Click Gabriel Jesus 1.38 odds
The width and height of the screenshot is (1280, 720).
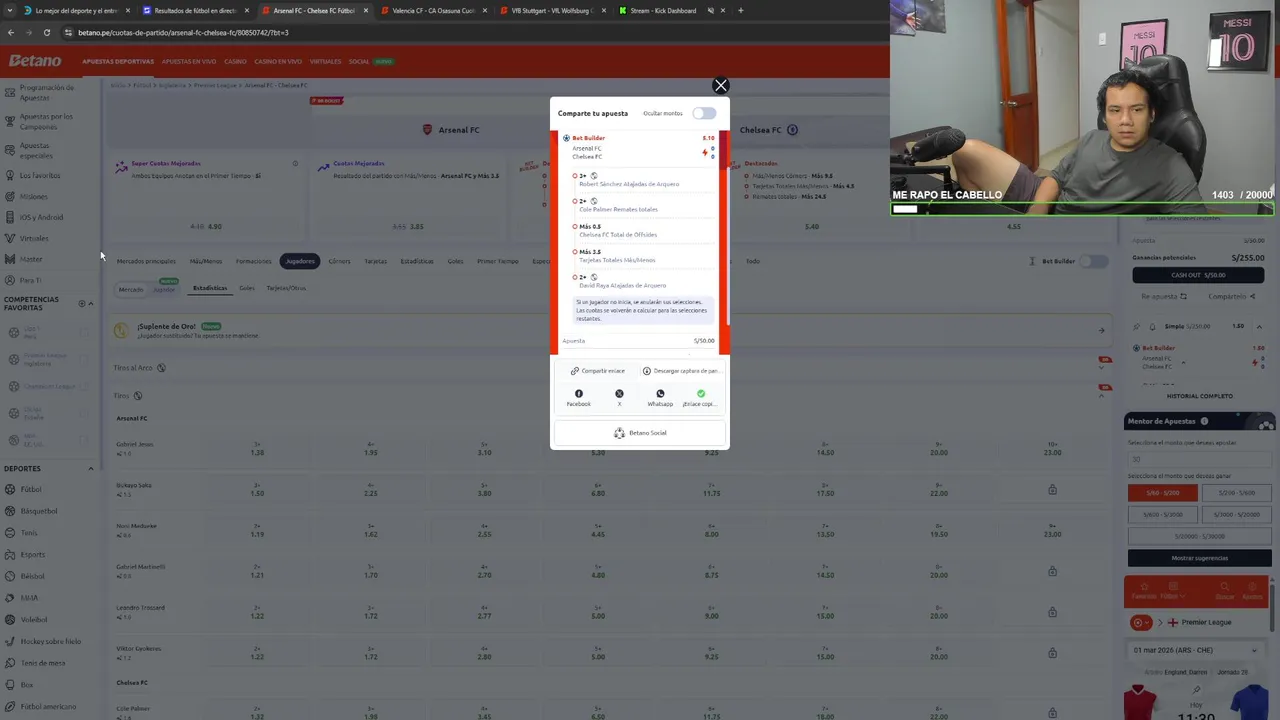point(257,449)
